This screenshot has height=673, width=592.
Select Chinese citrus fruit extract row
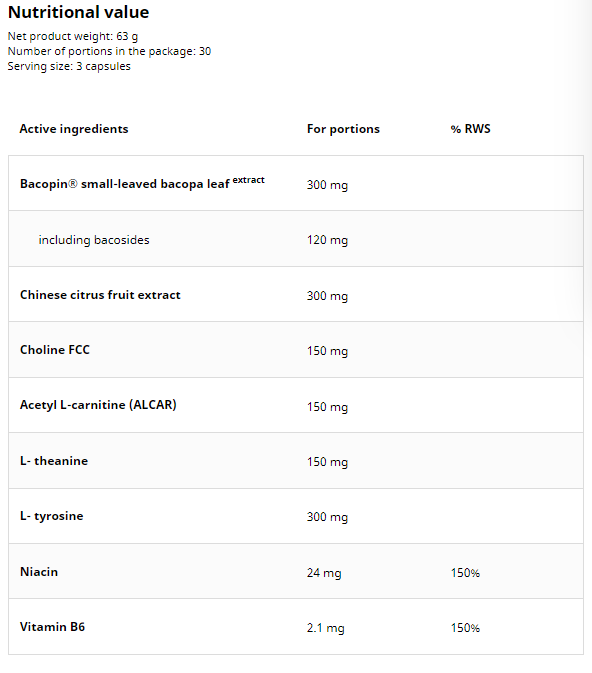point(296,294)
